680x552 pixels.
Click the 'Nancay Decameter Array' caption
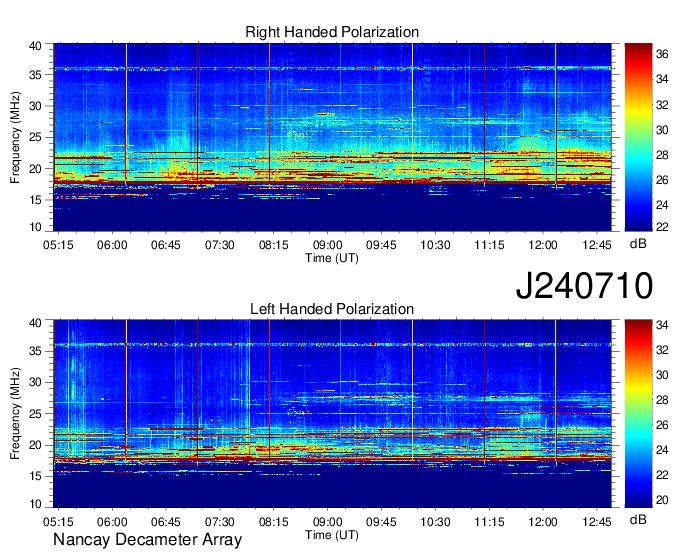(x=147, y=539)
